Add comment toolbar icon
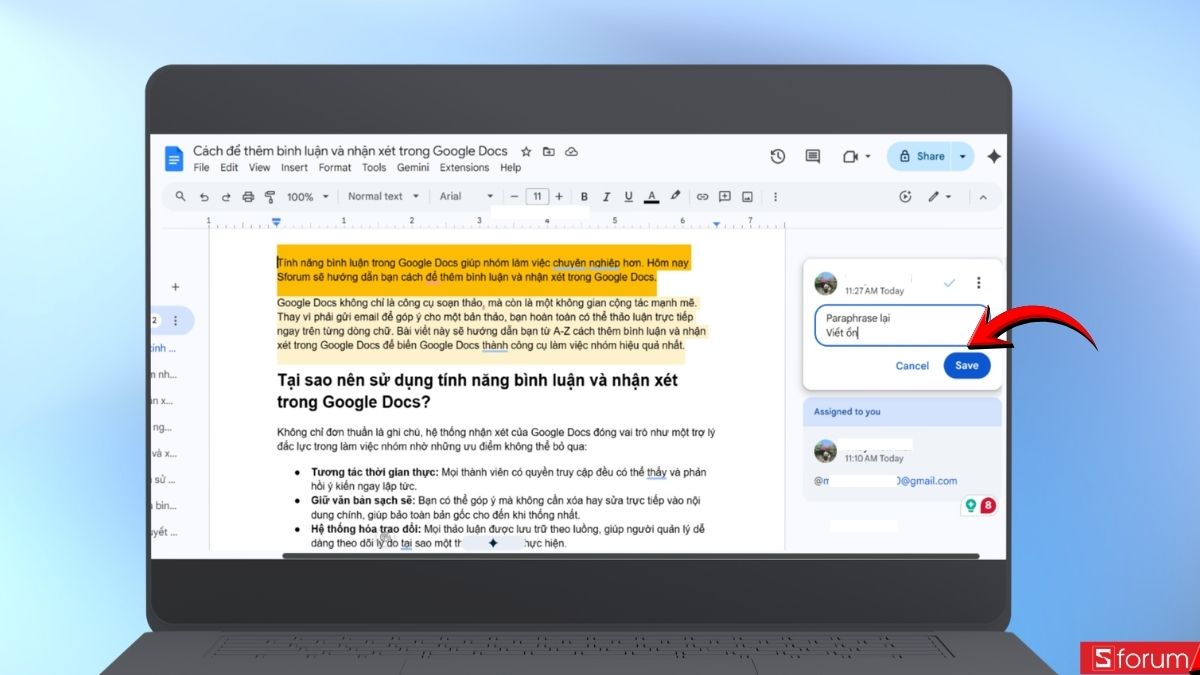Image resolution: width=1200 pixels, height=675 pixels. coord(725,196)
